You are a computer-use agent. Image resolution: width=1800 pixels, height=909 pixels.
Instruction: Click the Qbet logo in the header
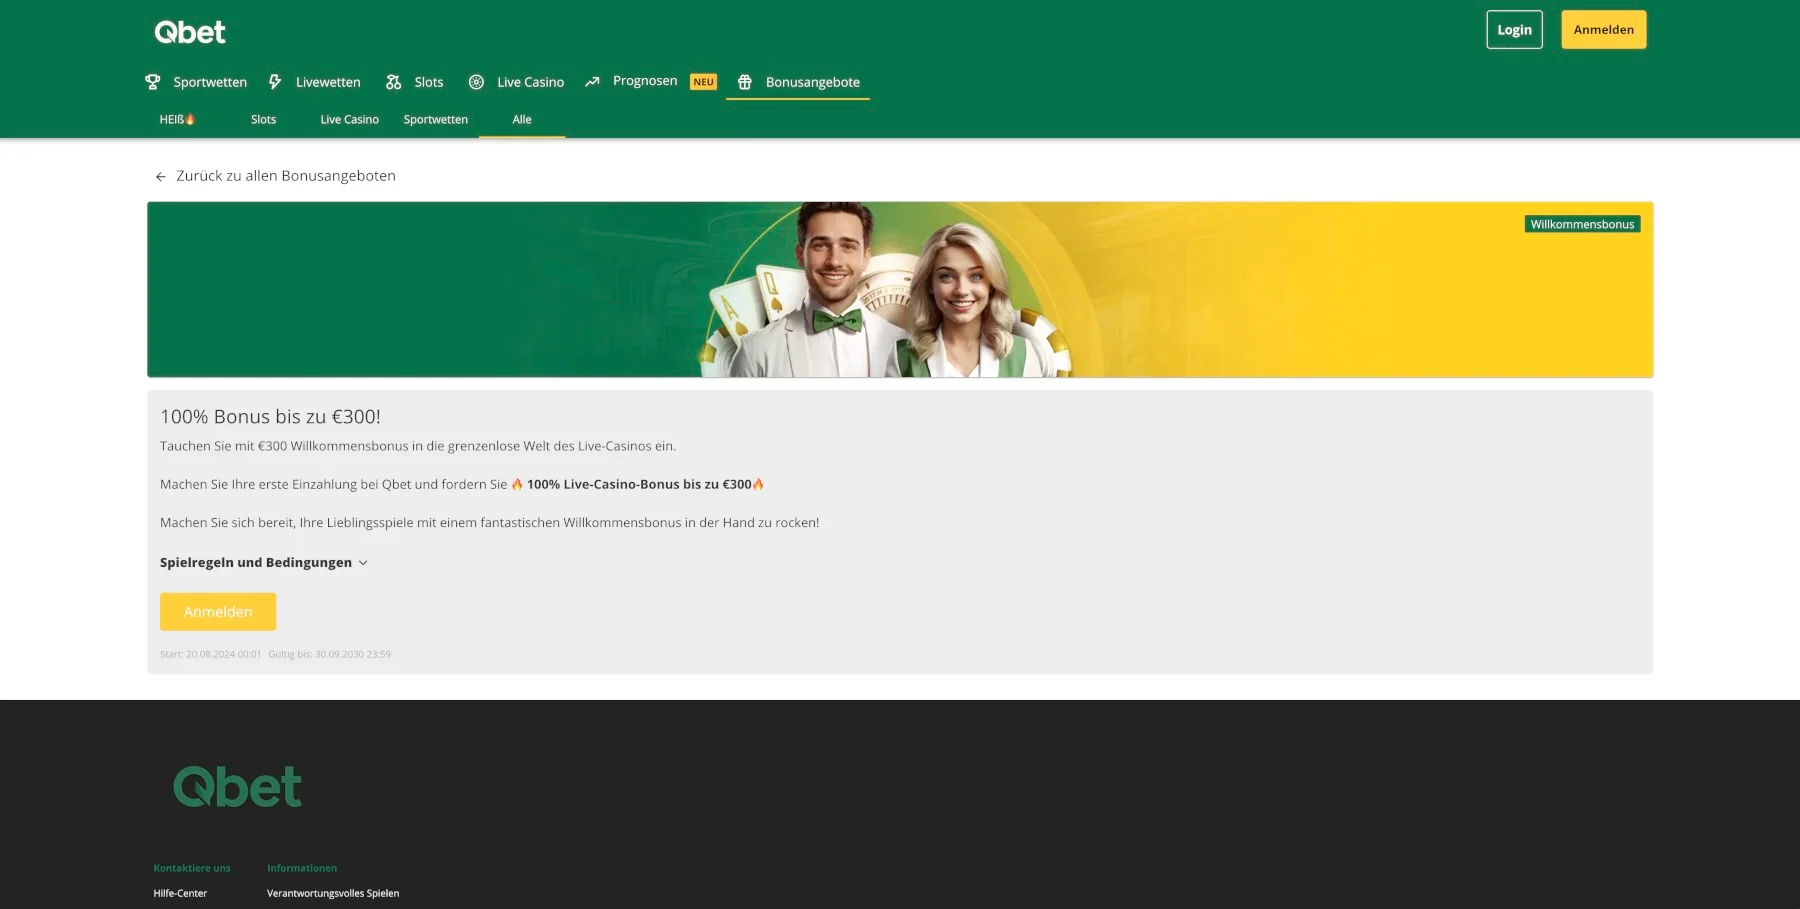[190, 32]
